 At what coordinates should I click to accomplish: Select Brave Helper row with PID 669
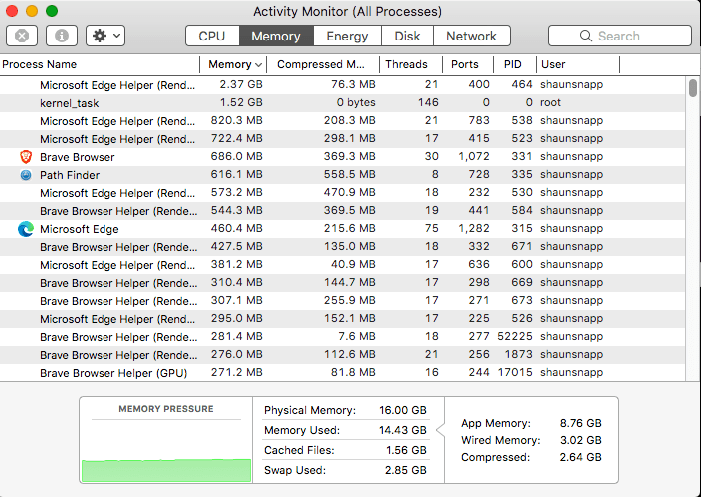pyautogui.click(x=342, y=282)
